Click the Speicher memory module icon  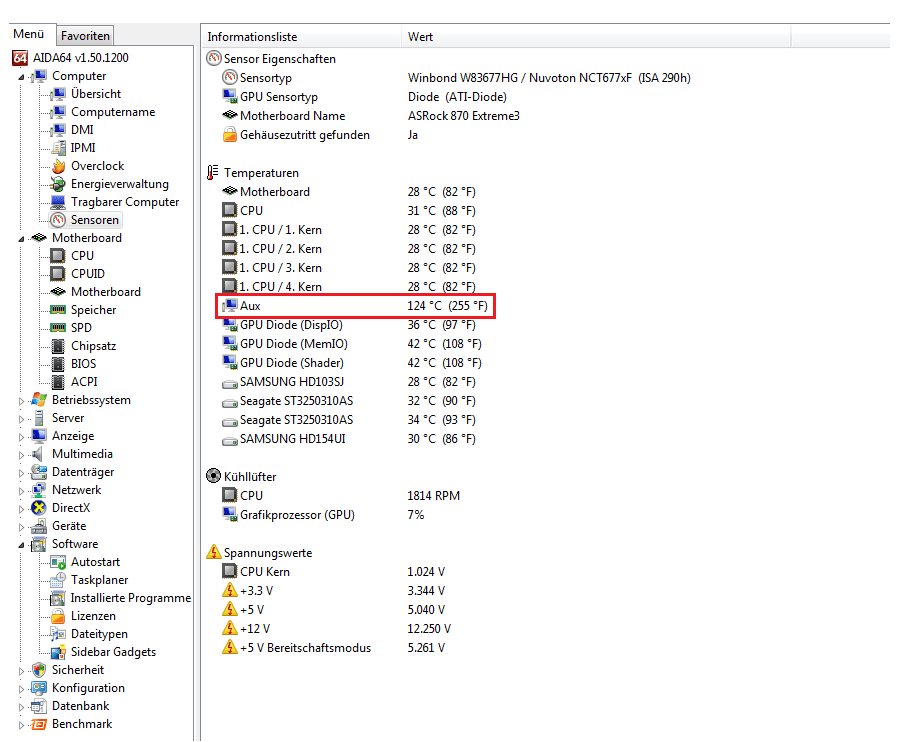coord(58,310)
